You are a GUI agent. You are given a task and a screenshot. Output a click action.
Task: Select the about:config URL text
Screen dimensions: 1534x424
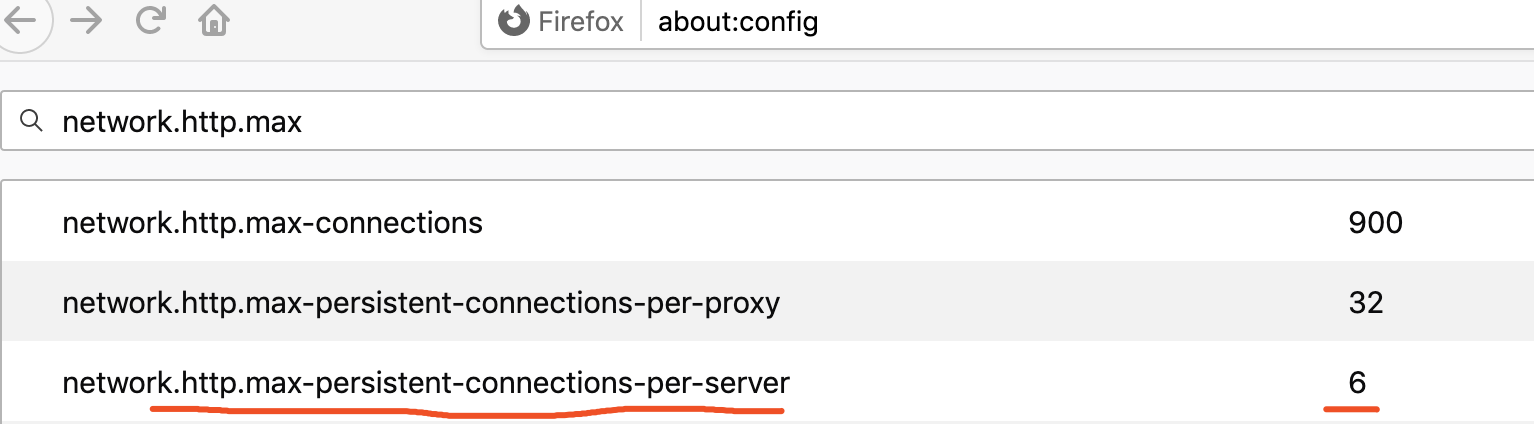738,22
